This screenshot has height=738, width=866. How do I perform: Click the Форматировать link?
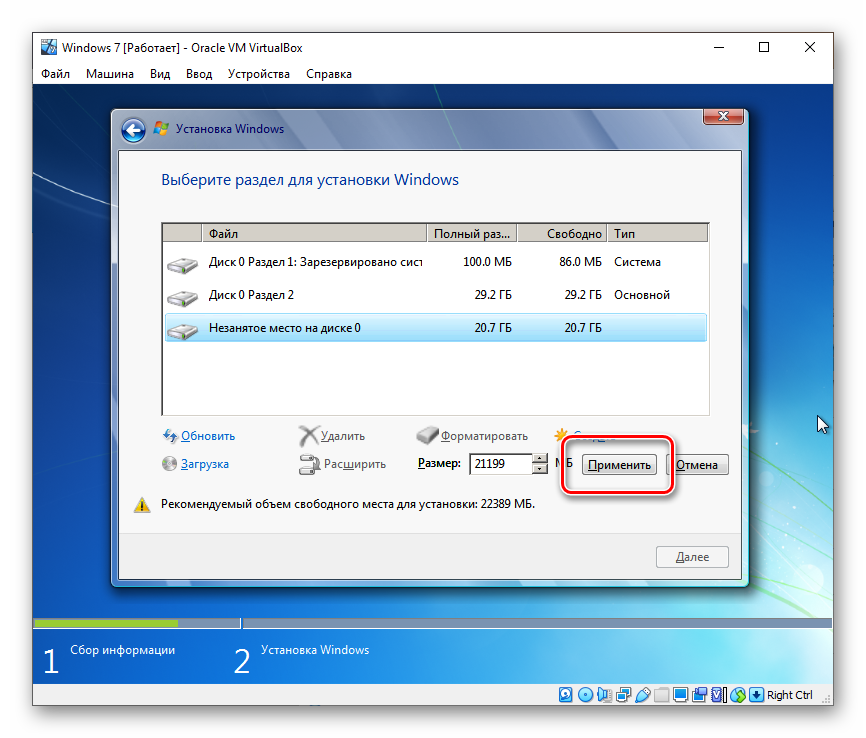tap(484, 436)
